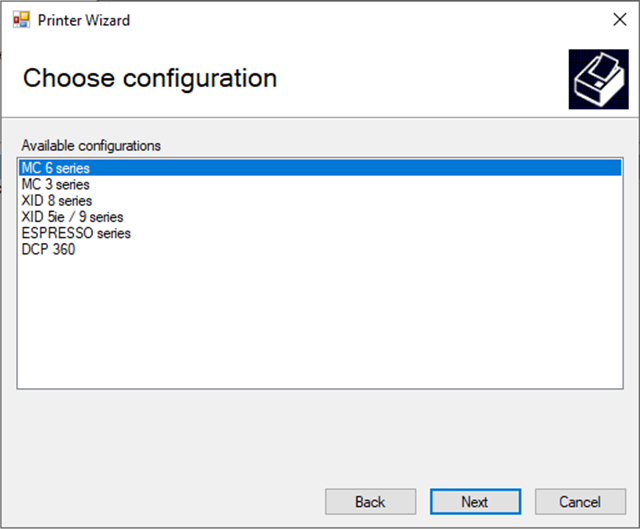Click the Choose configuration heading
This screenshot has width=640, height=529.
pyautogui.click(x=150, y=78)
